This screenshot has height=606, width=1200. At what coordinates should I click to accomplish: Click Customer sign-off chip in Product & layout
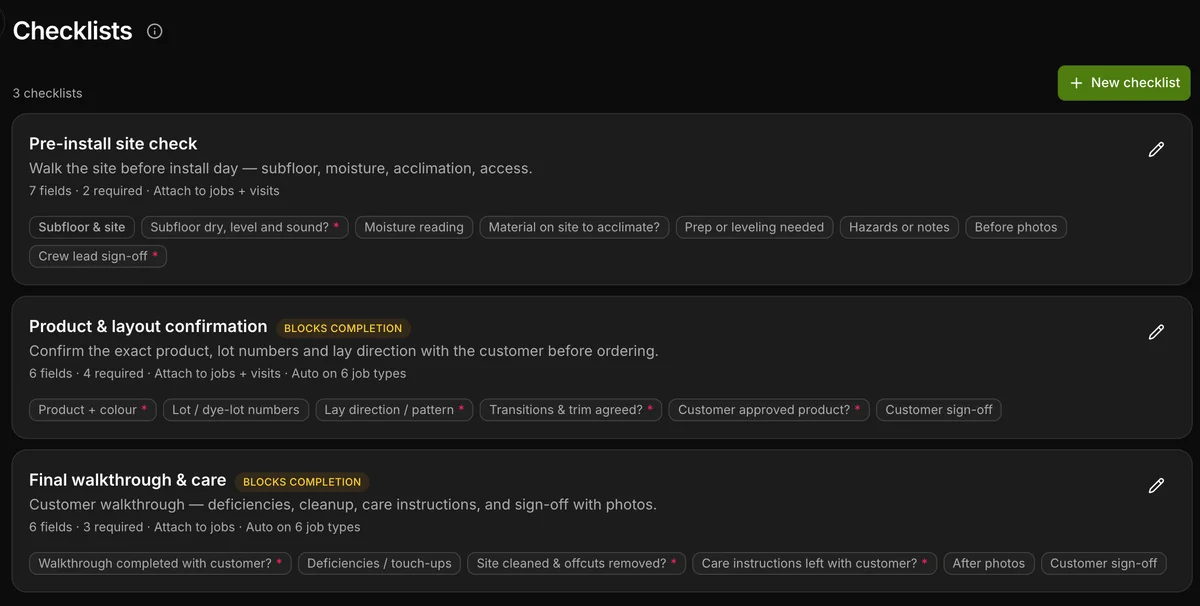tap(939, 410)
